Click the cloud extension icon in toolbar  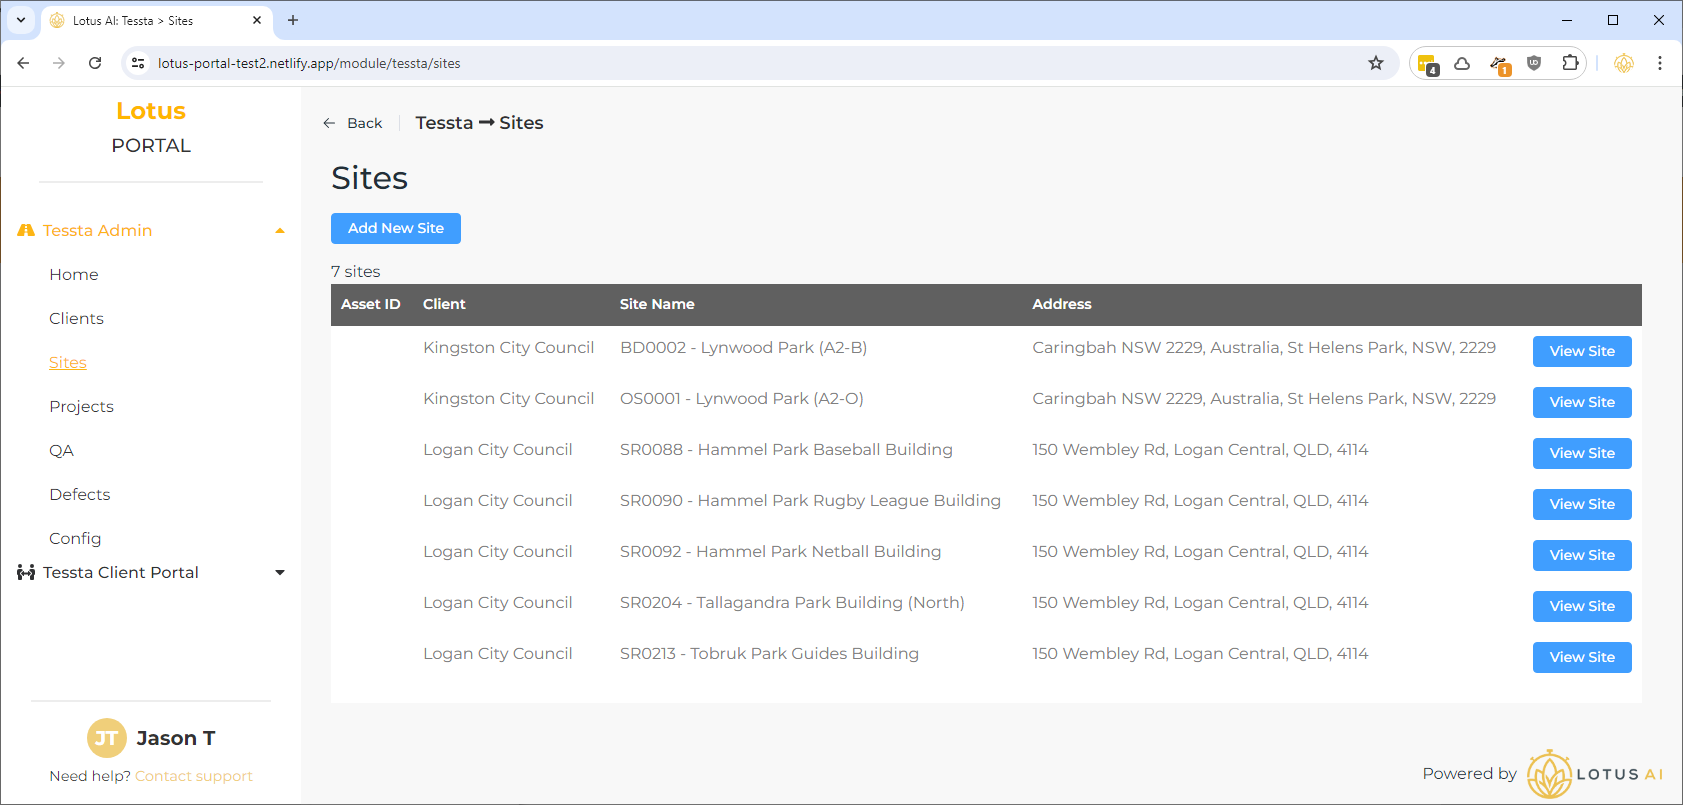click(x=1462, y=63)
